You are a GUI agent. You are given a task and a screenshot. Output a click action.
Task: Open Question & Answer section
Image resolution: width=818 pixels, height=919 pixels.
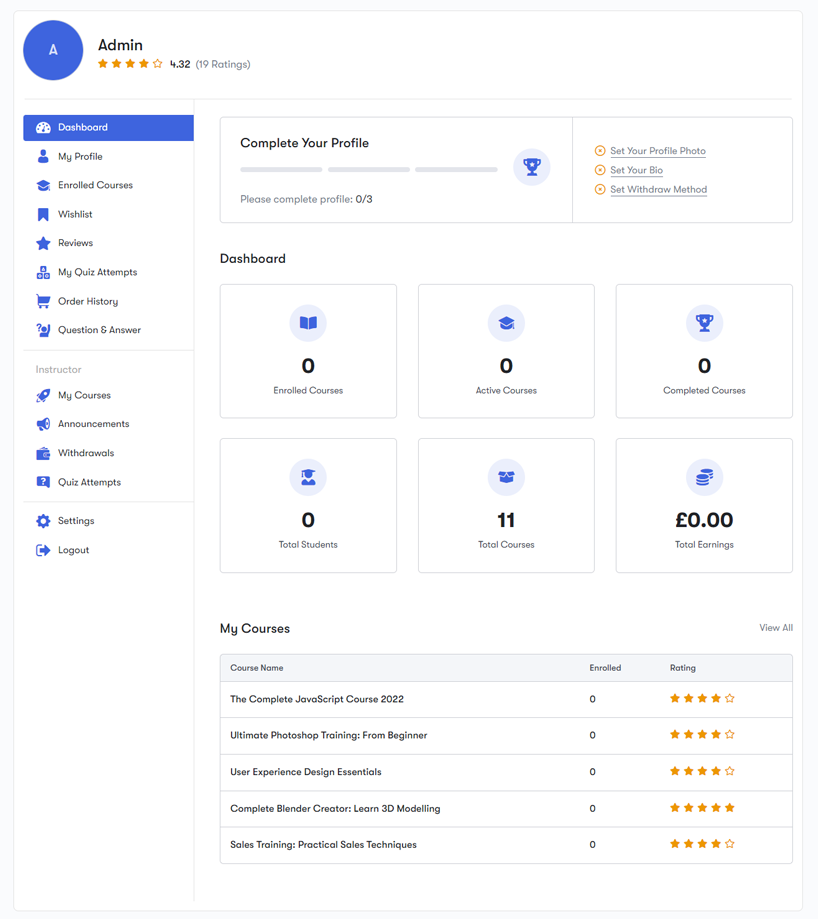(99, 330)
